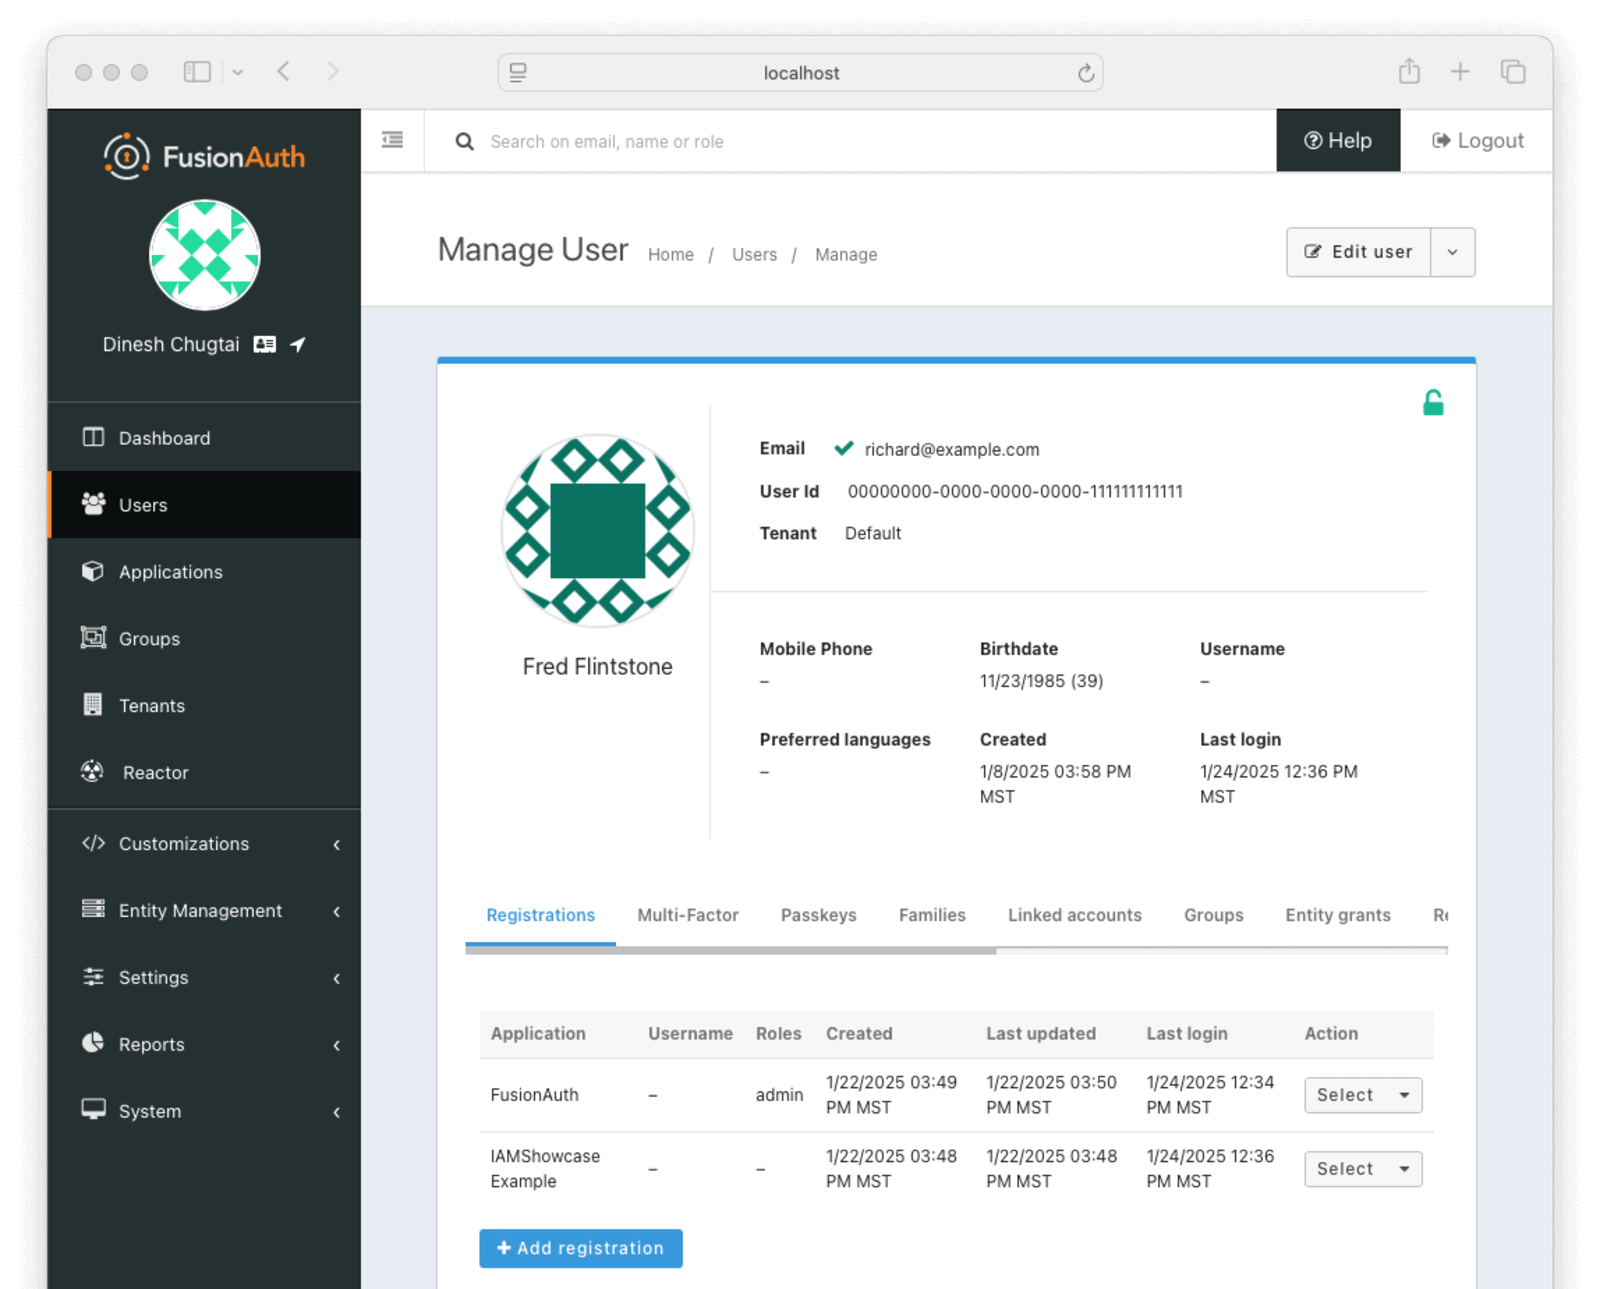Expand the Reports menu chevron
Screen dimensions: 1600x1289
click(337, 1046)
